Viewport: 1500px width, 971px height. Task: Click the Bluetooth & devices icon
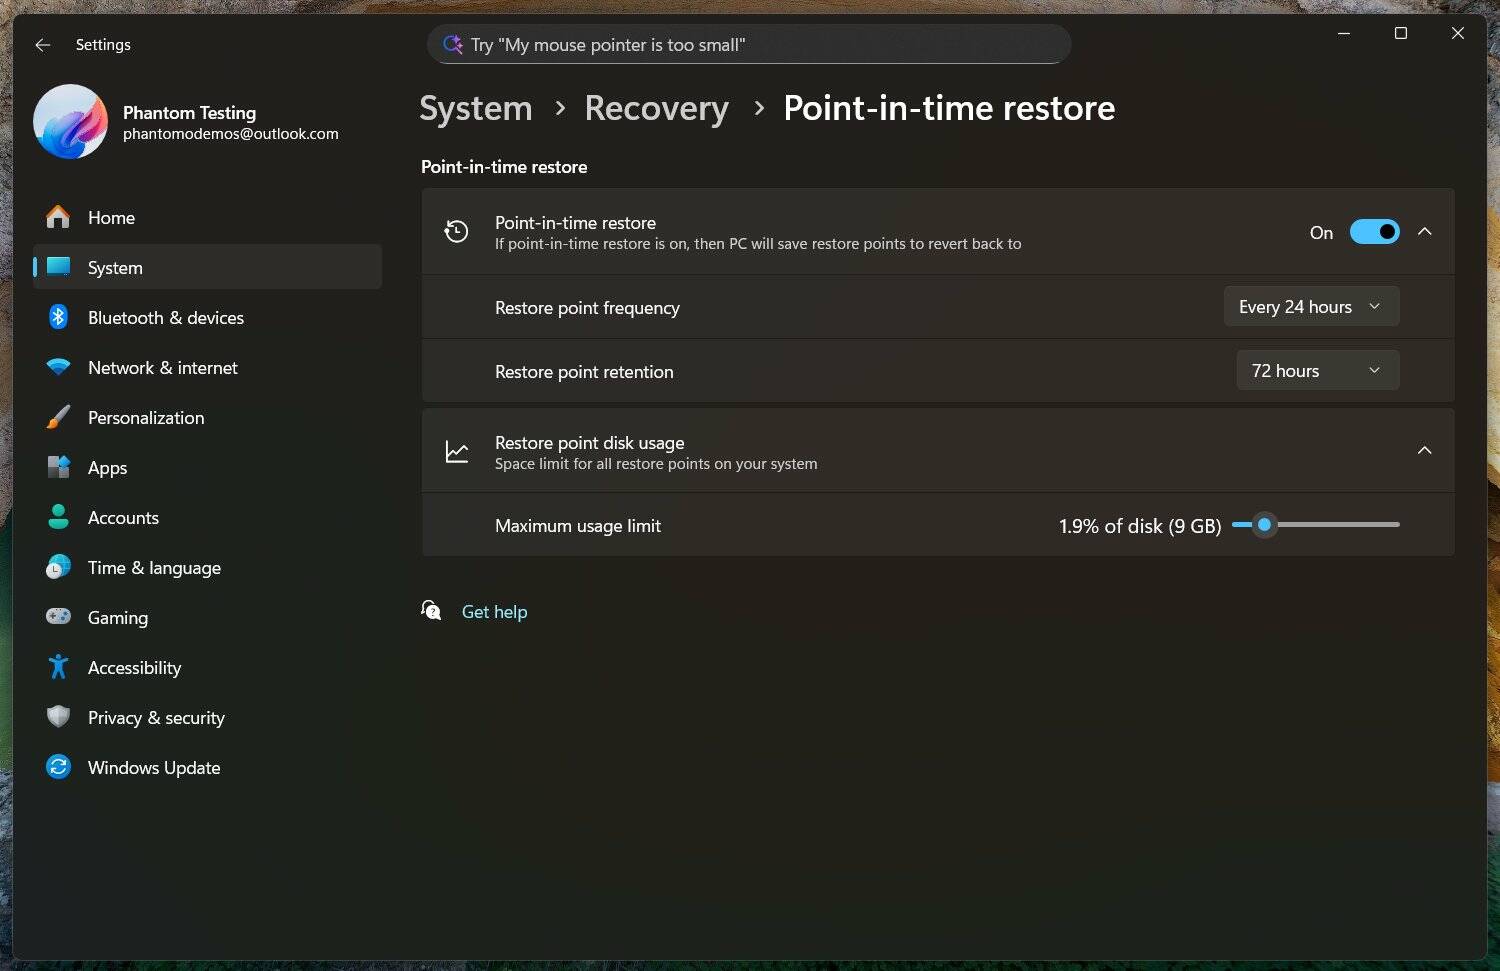(58, 317)
